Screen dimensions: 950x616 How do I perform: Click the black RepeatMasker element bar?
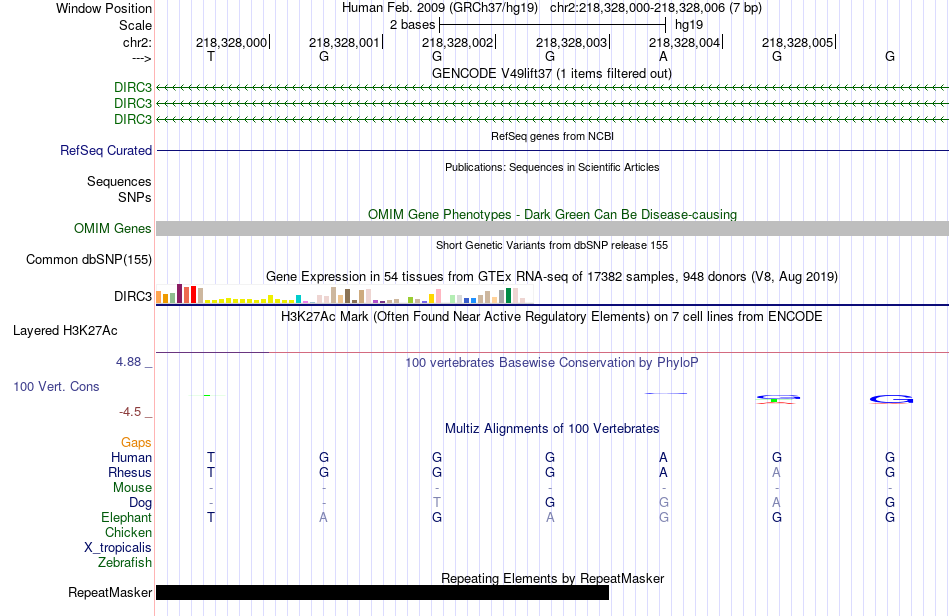pyautogui.click(x=382, y=592)
